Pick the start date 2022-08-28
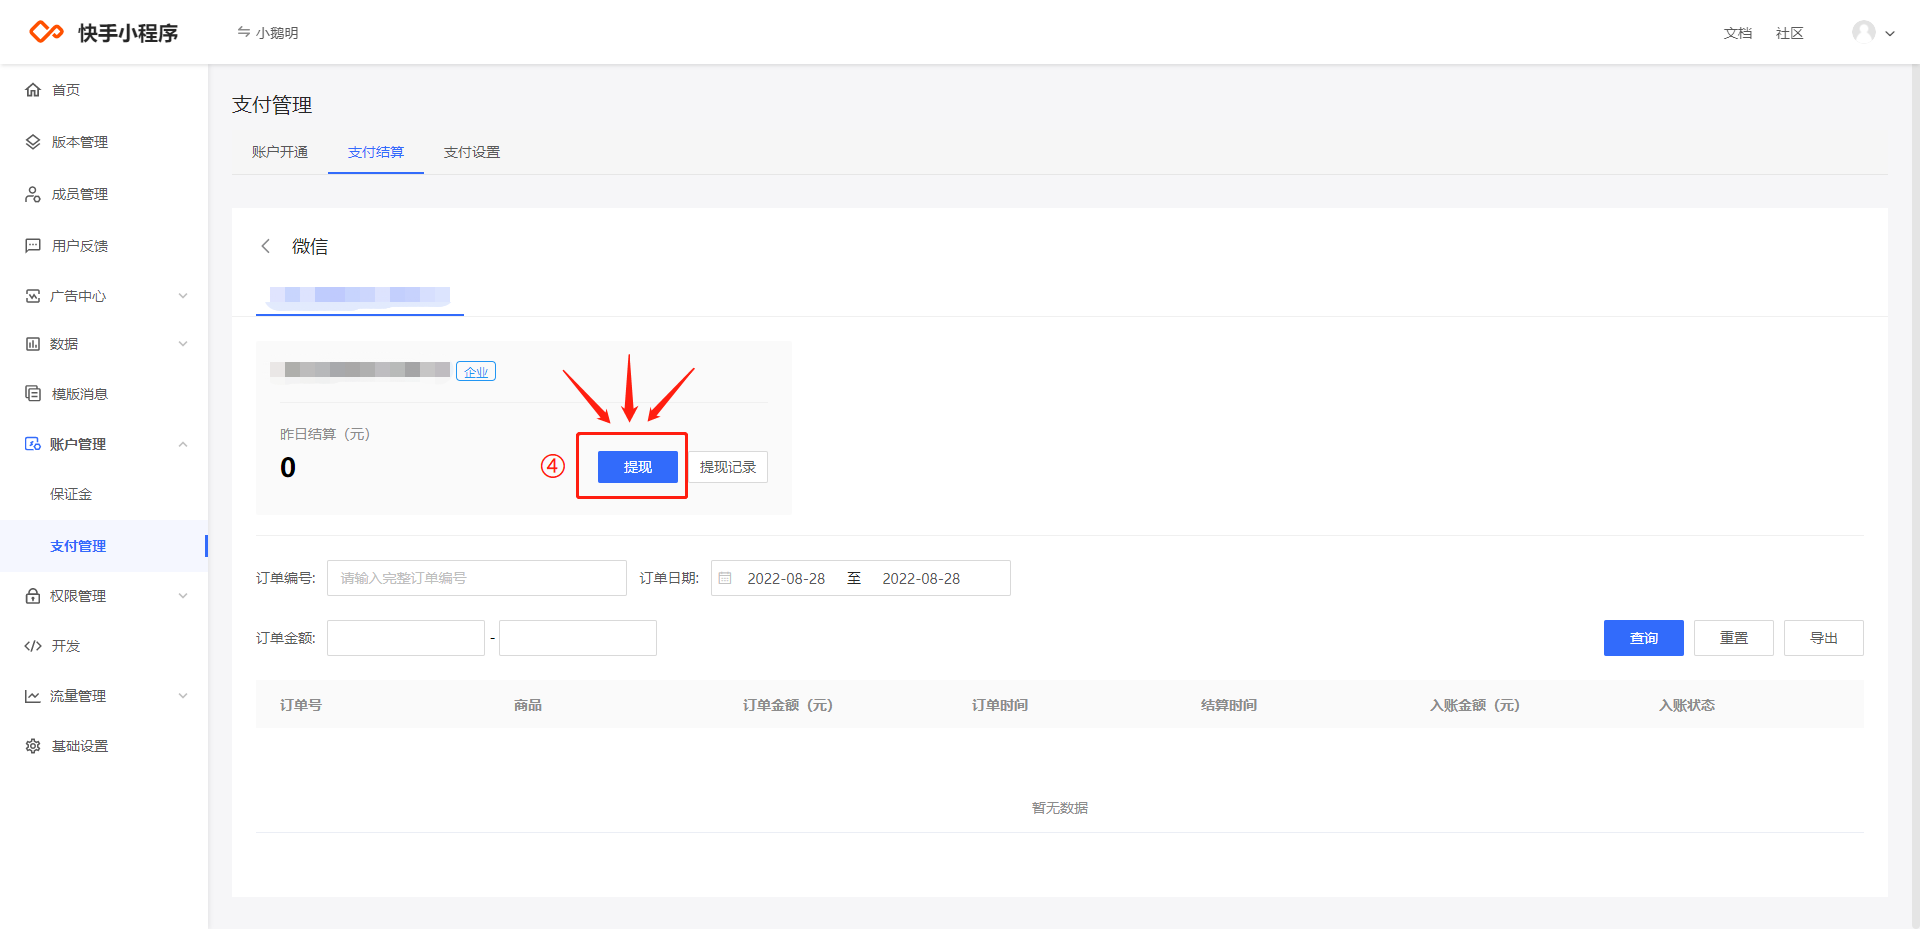Screen dimensions: 1920x929 pos(786,578)
